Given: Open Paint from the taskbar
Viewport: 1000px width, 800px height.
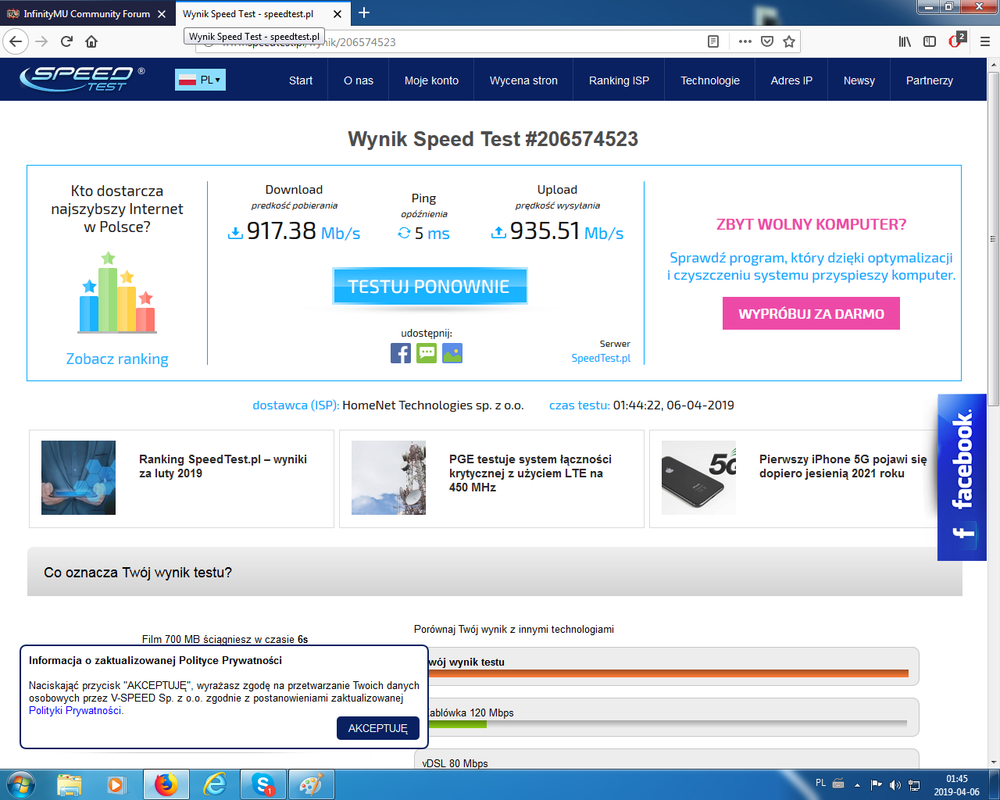Looking at the screenshot, I should click(x=311, y=785).
